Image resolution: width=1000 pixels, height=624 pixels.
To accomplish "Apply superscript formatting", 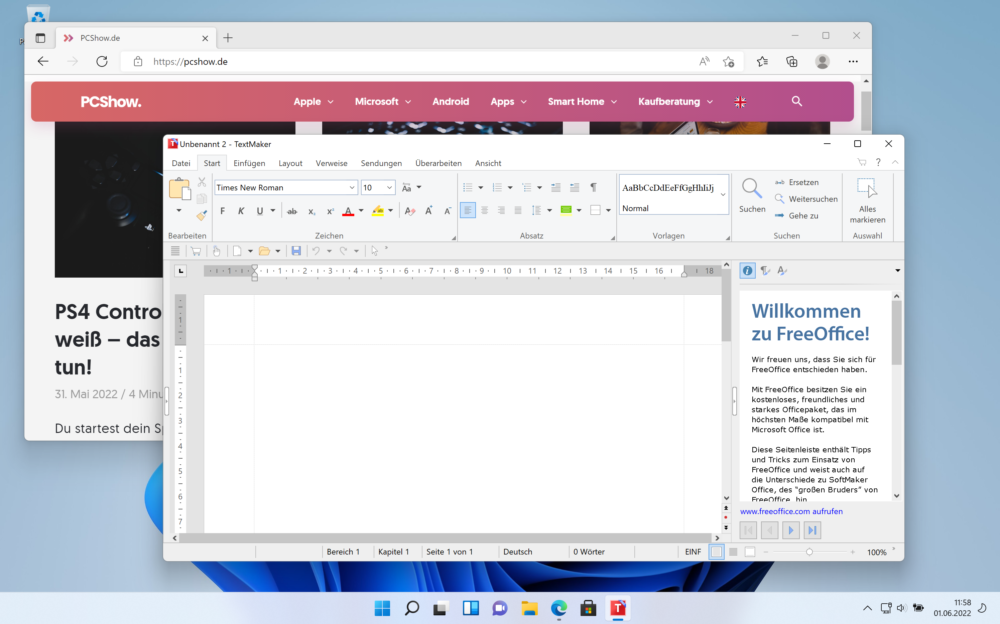I will (x=330, y=211).
